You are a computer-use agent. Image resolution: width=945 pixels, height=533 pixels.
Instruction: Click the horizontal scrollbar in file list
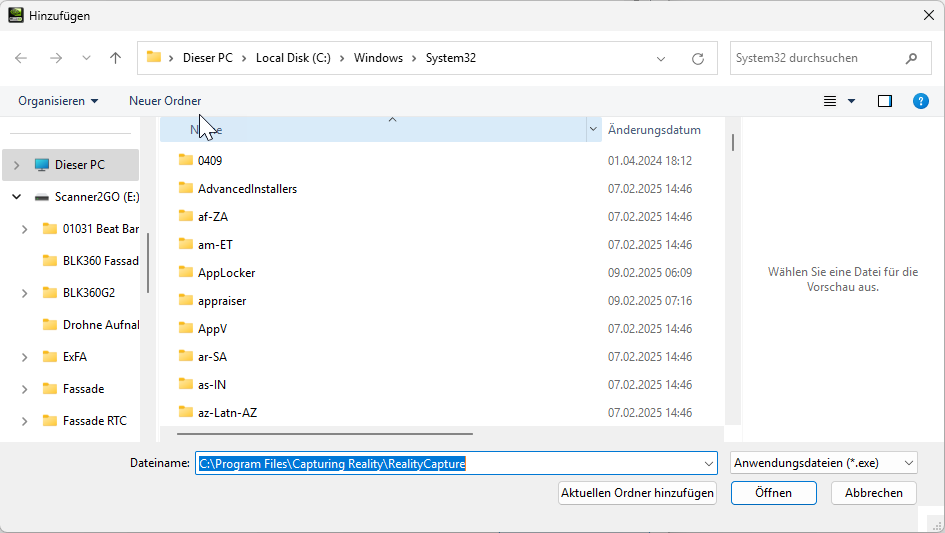click(324, 434)
